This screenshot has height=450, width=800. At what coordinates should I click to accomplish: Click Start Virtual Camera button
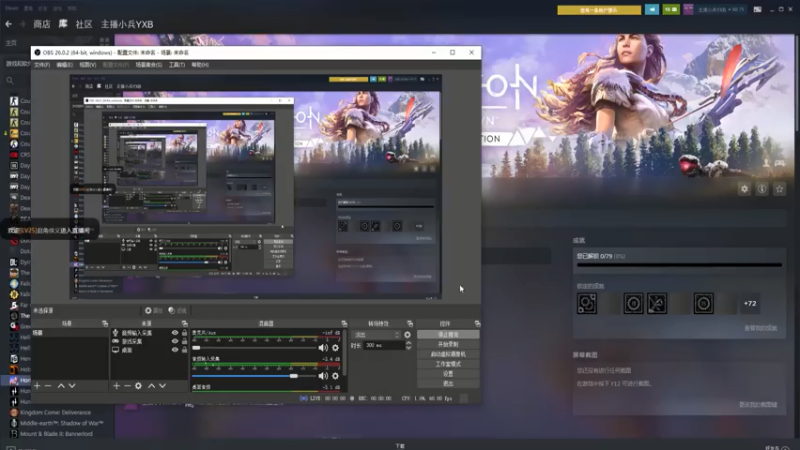[x=448, y=354]
